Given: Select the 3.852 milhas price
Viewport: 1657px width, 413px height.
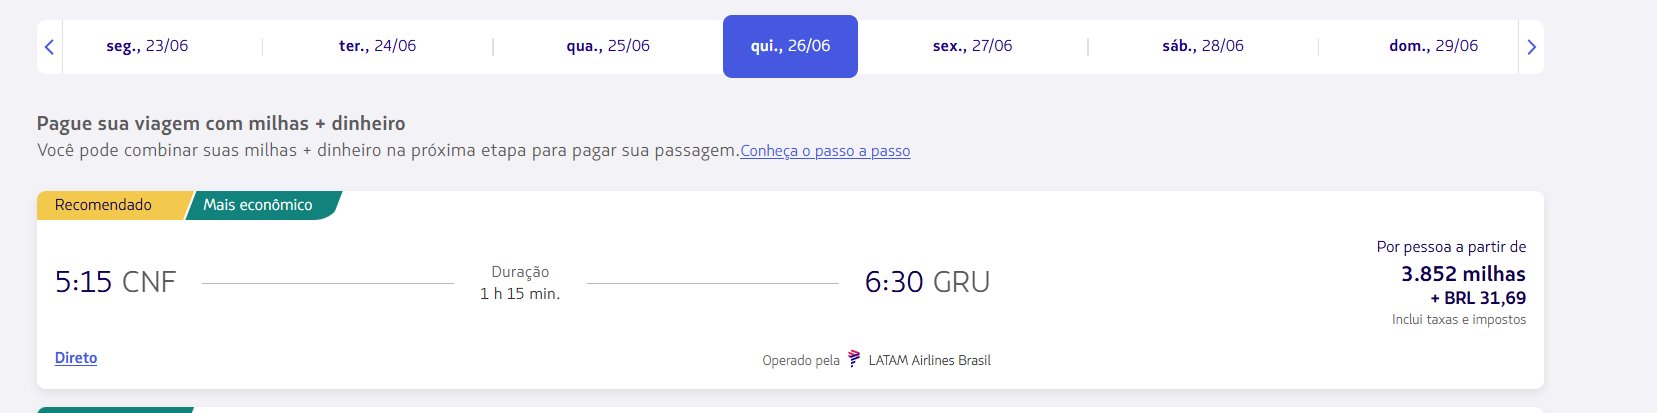Looking at the screenshot, I should [1463, 274].
